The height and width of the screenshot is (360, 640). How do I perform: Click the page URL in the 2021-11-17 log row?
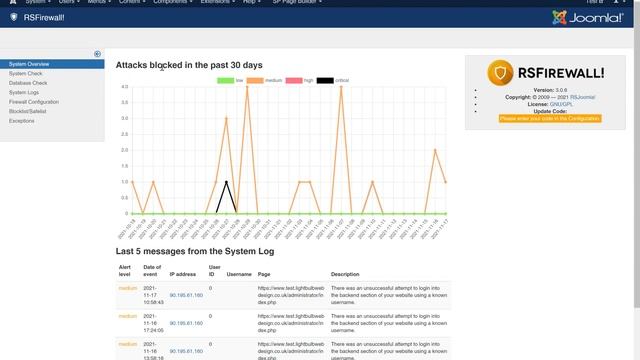coord(291,295)
